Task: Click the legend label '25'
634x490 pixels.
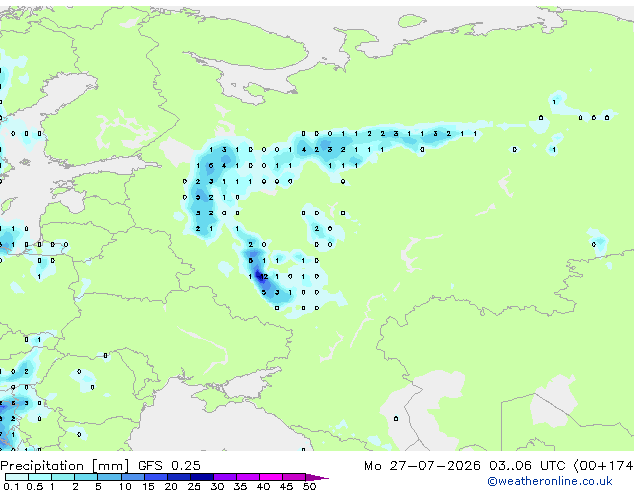Action: [194, 486]
